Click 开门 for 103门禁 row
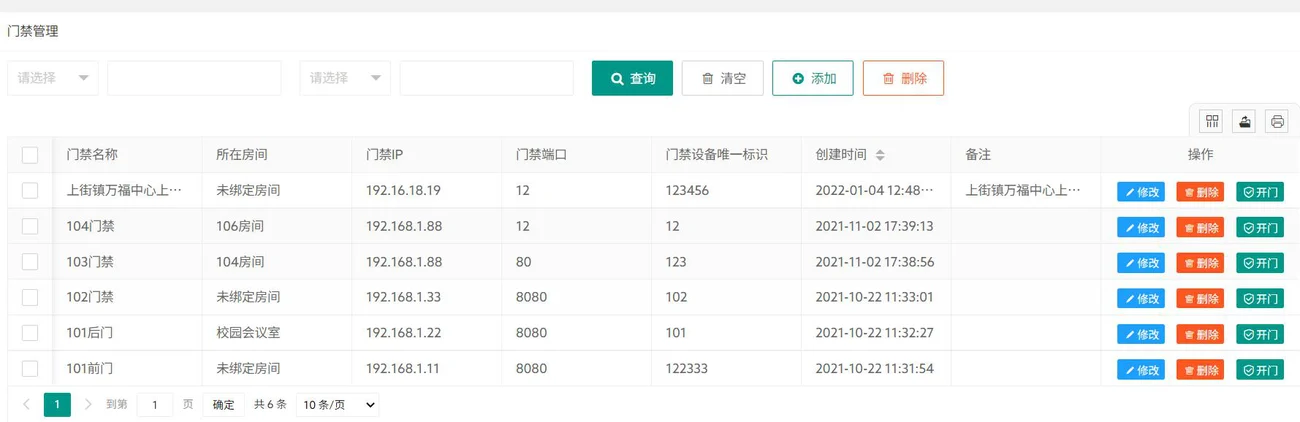1300x422 pixels. pyautogui.click(x=1260, y=263)
